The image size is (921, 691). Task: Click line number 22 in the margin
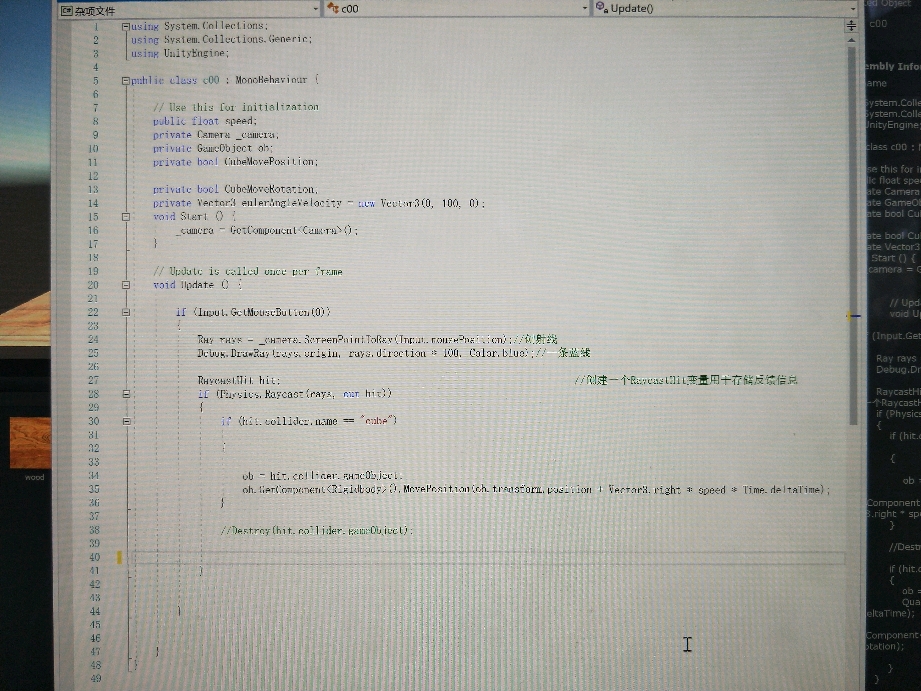coord(93,313)
